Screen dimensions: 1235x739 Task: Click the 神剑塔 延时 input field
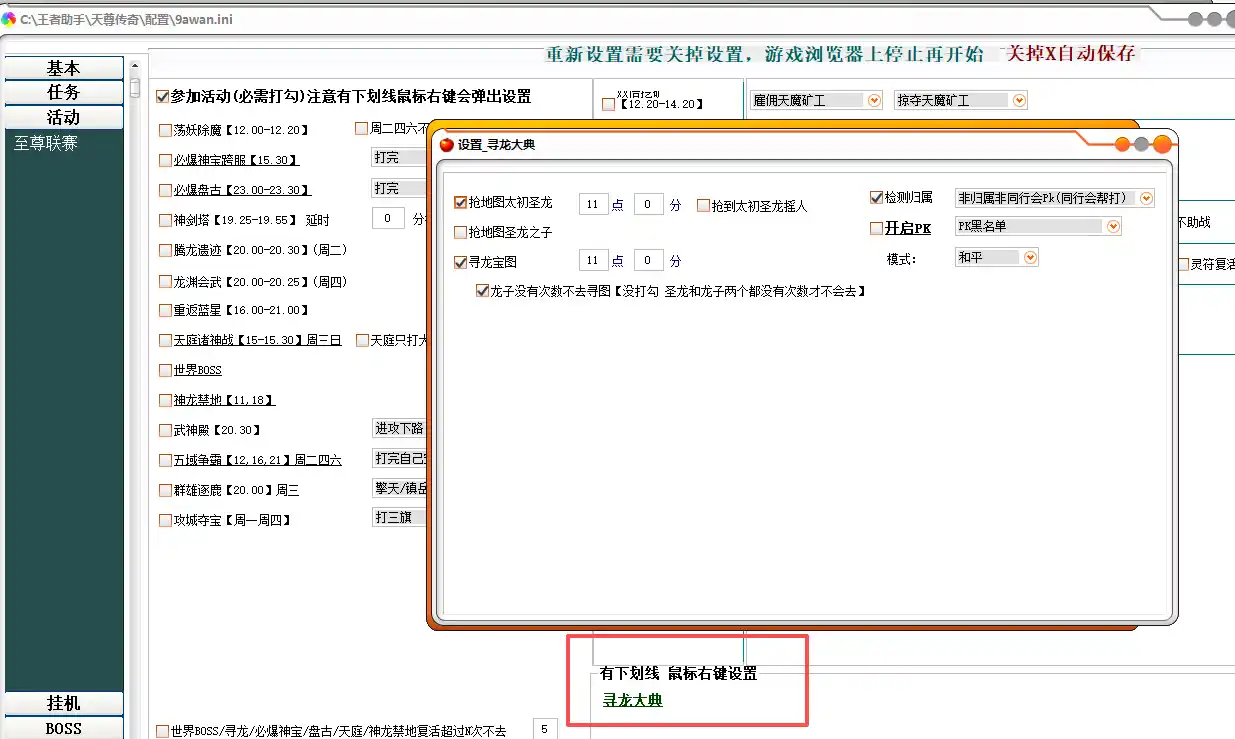click(388, 218)
